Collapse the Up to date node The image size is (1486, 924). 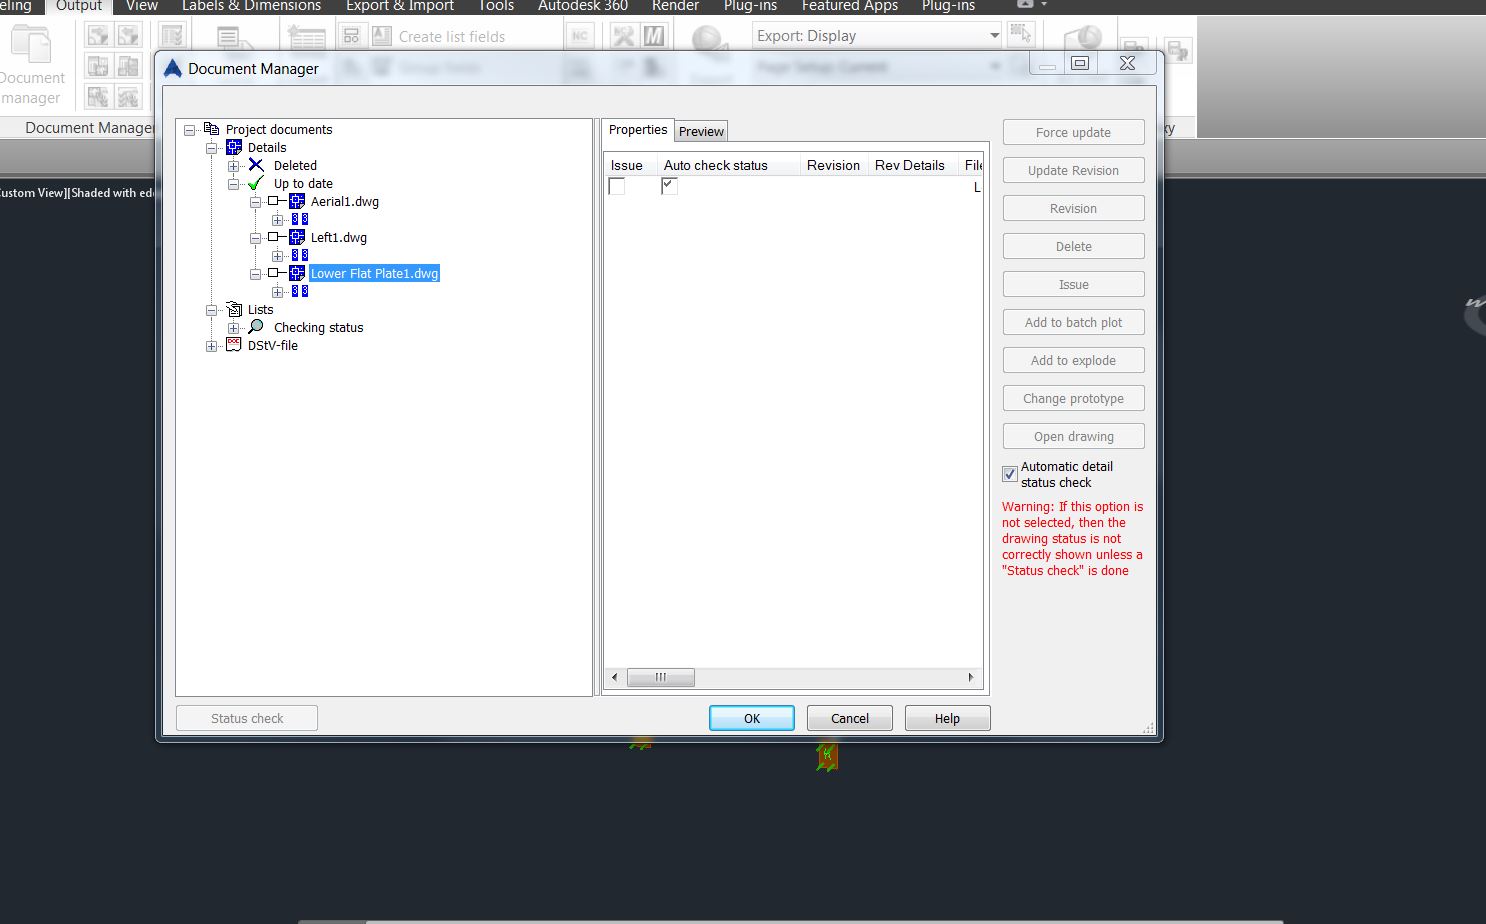point(233,183)
